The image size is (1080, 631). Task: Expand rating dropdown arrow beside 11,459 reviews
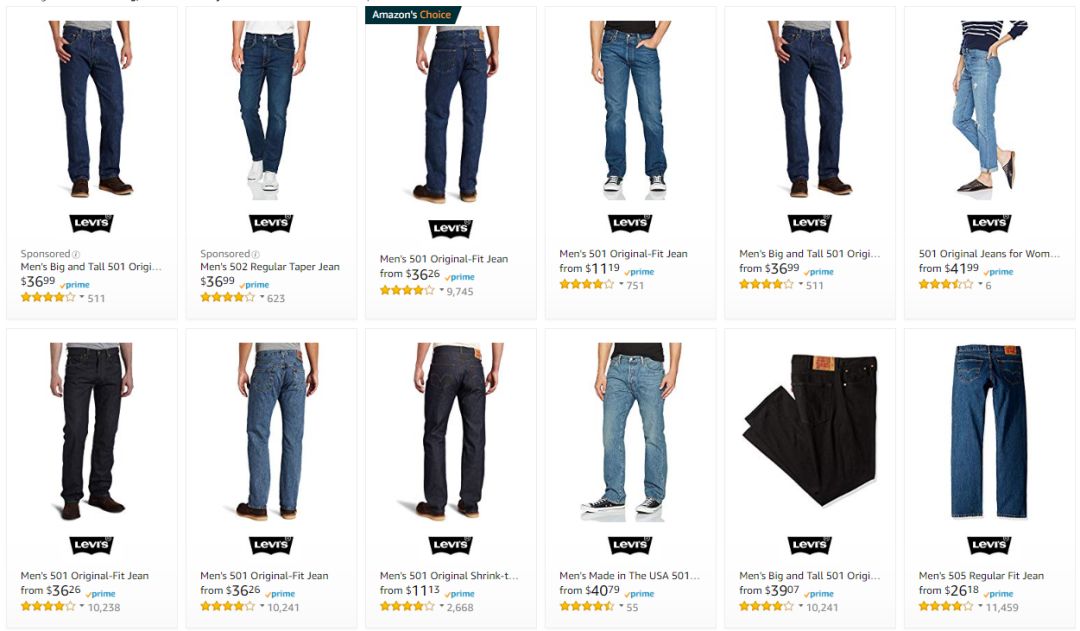981,606
